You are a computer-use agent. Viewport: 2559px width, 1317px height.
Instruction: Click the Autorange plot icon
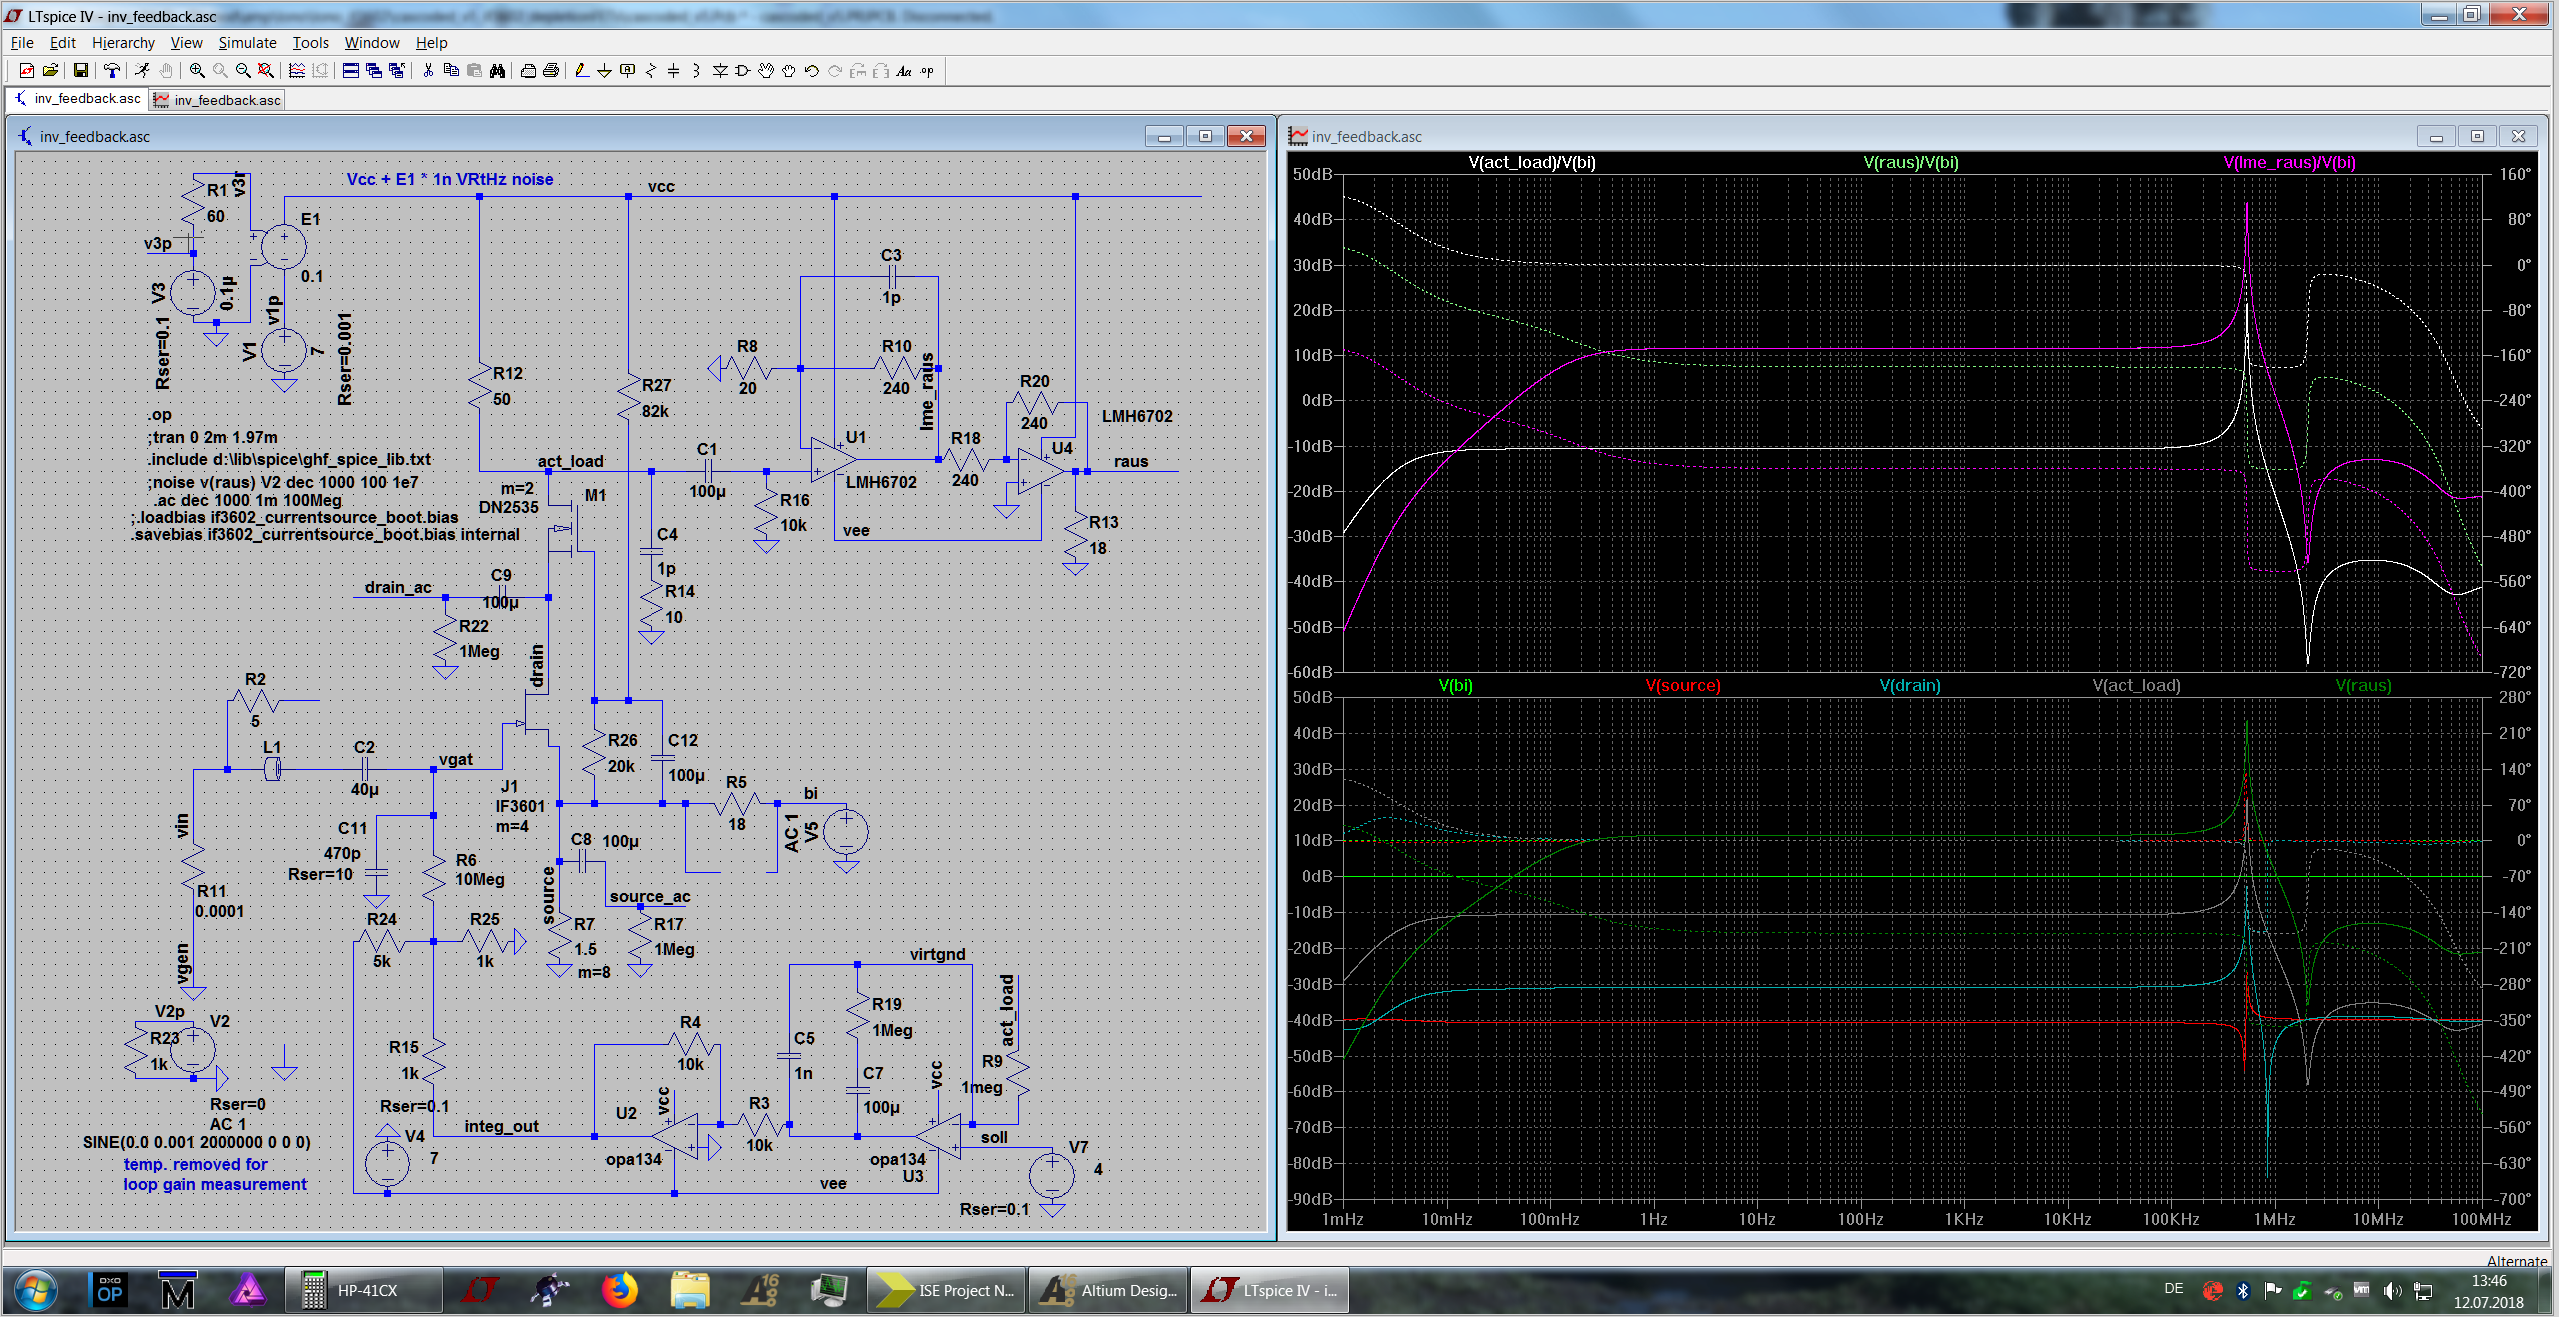(x=297, y=71)
